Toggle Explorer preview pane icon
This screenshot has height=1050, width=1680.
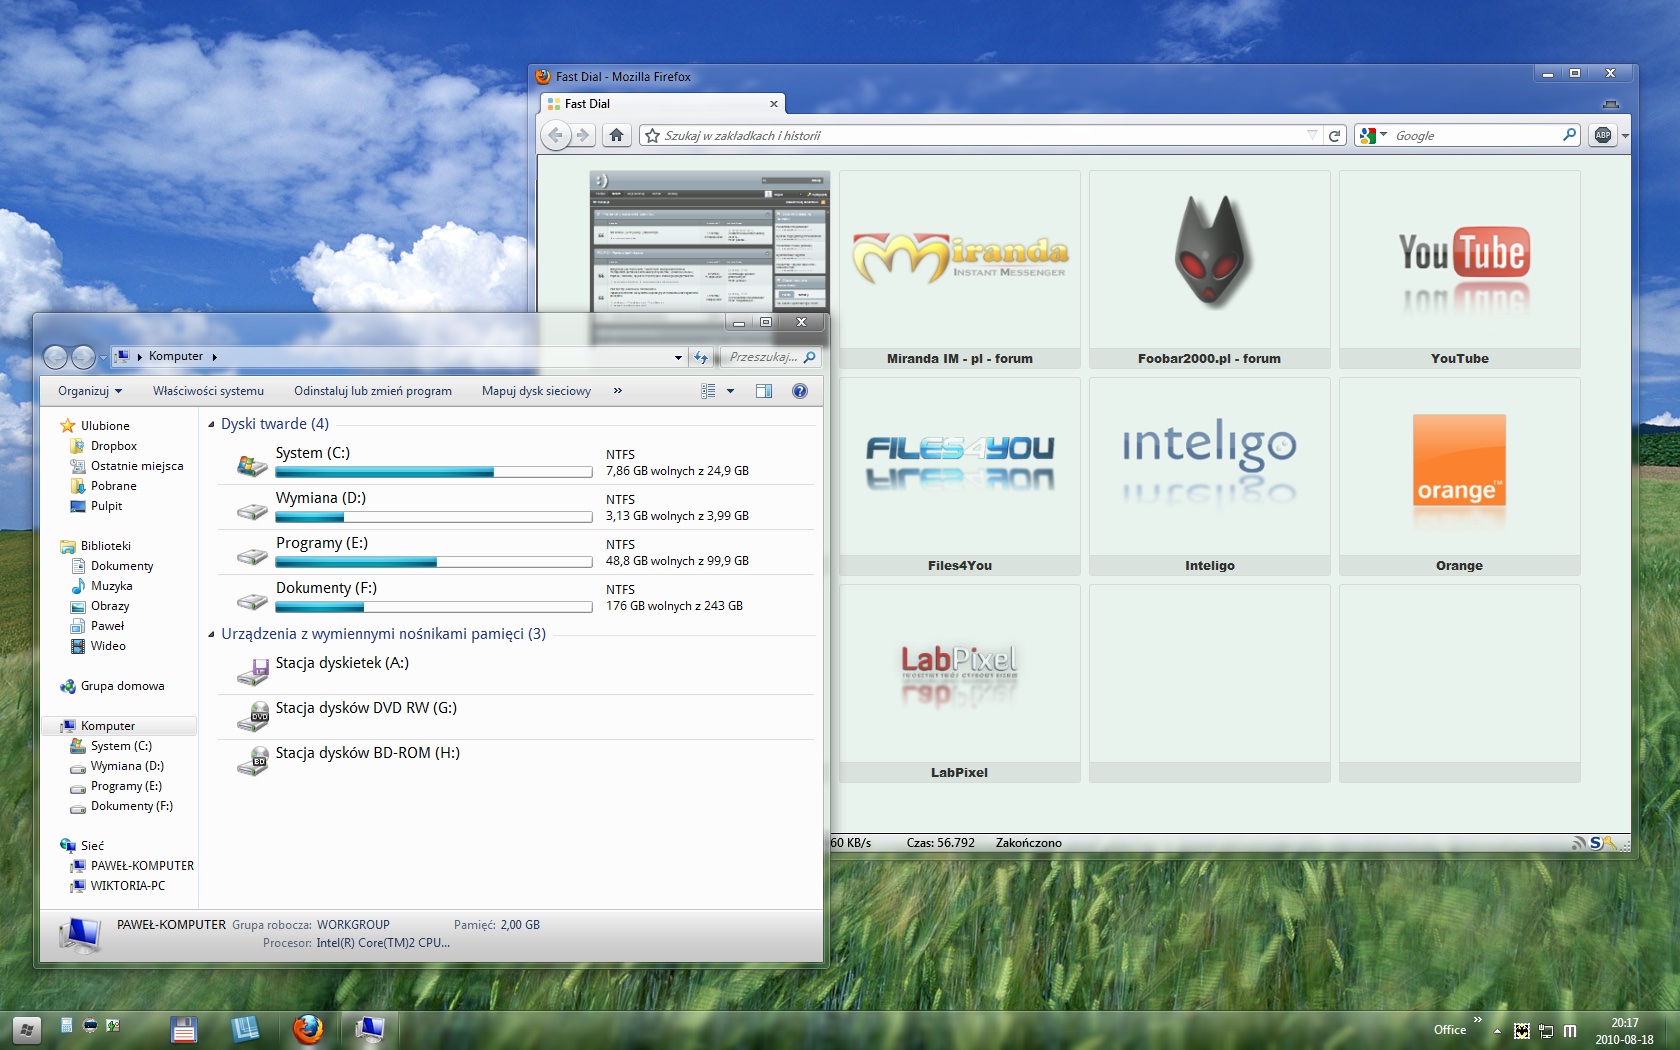(x=764, y=391)
